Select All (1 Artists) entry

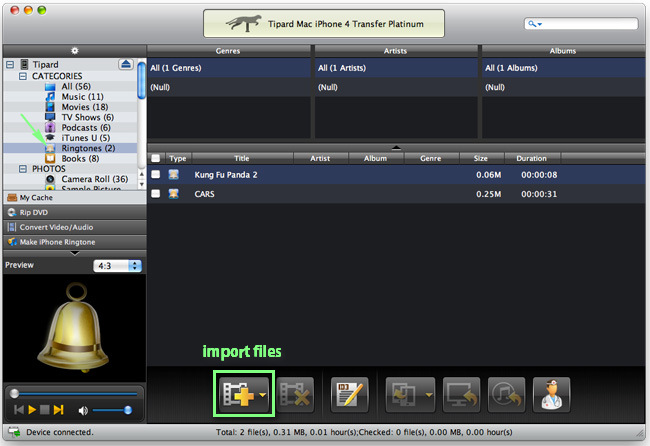coord(396,68)
